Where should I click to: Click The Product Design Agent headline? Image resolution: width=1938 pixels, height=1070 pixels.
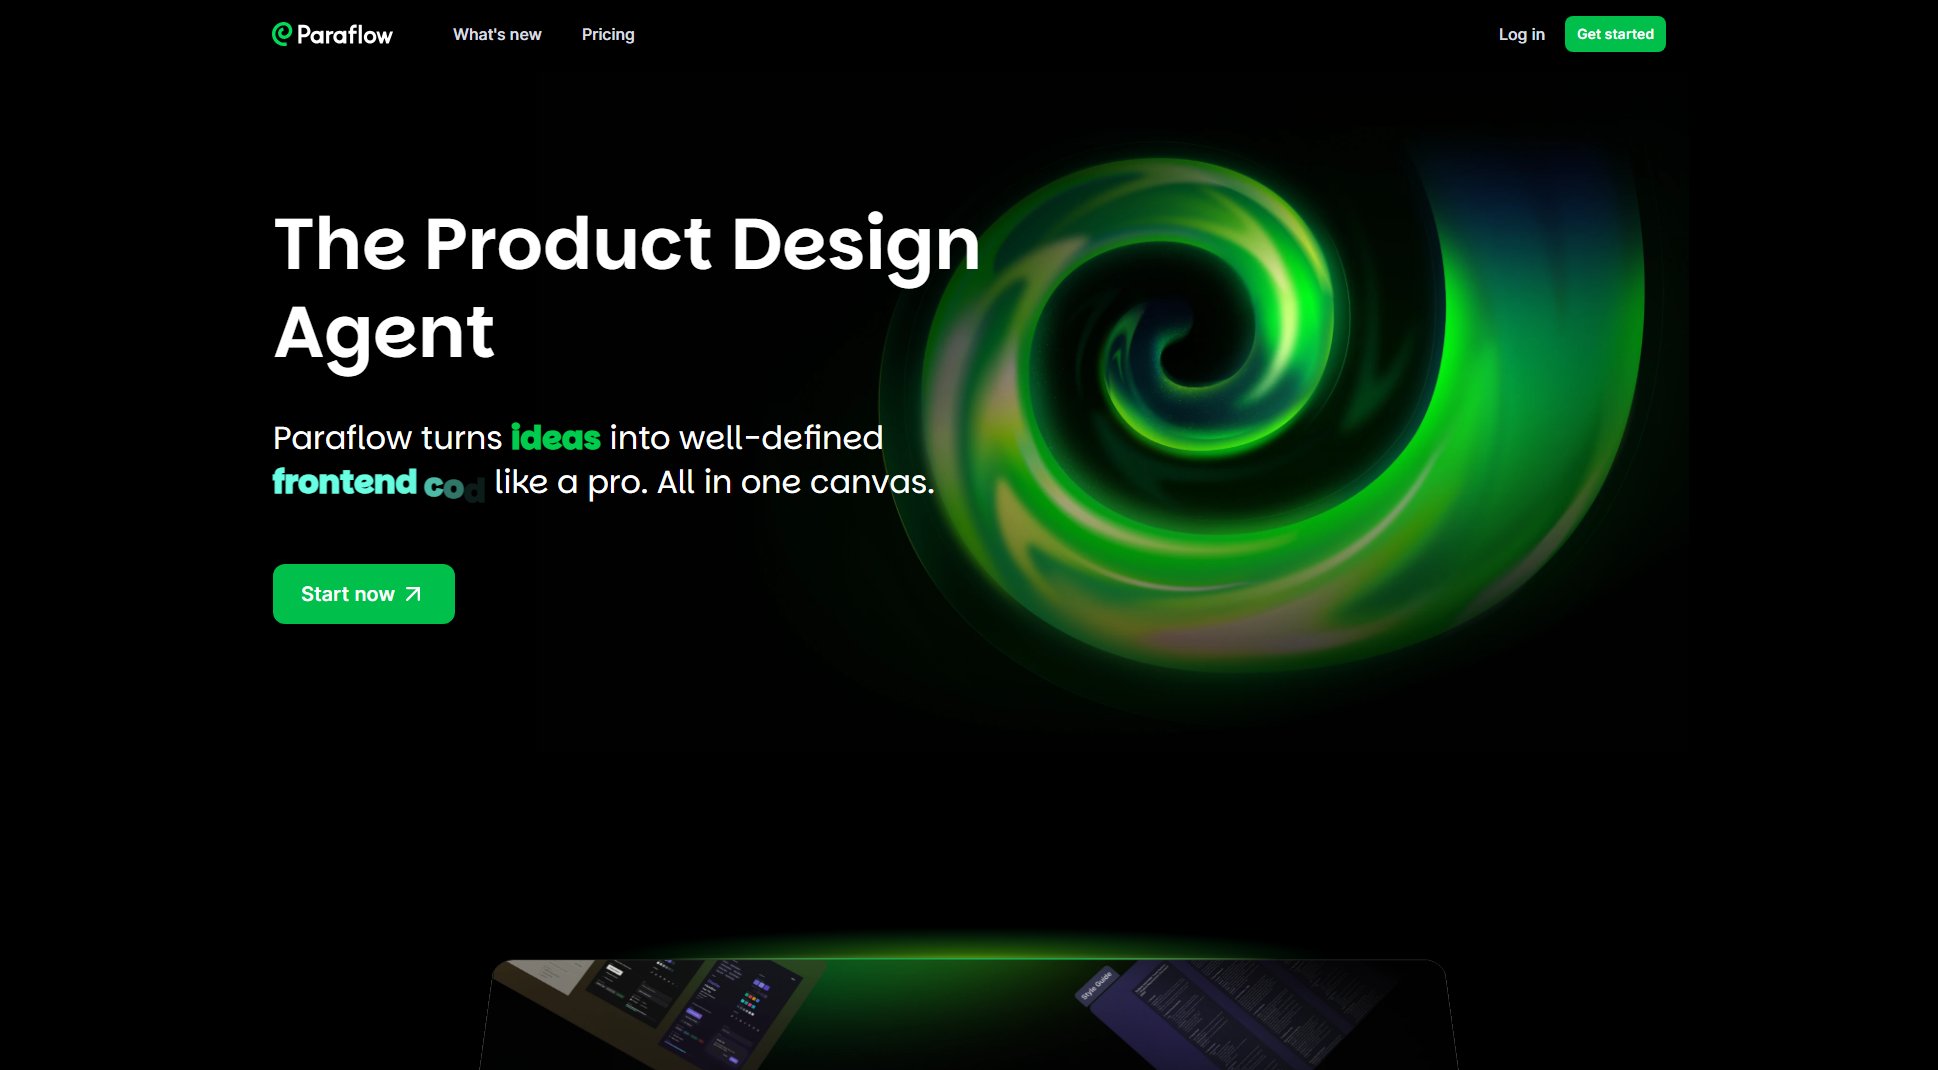pyautogui.click(x=627, y=287)
